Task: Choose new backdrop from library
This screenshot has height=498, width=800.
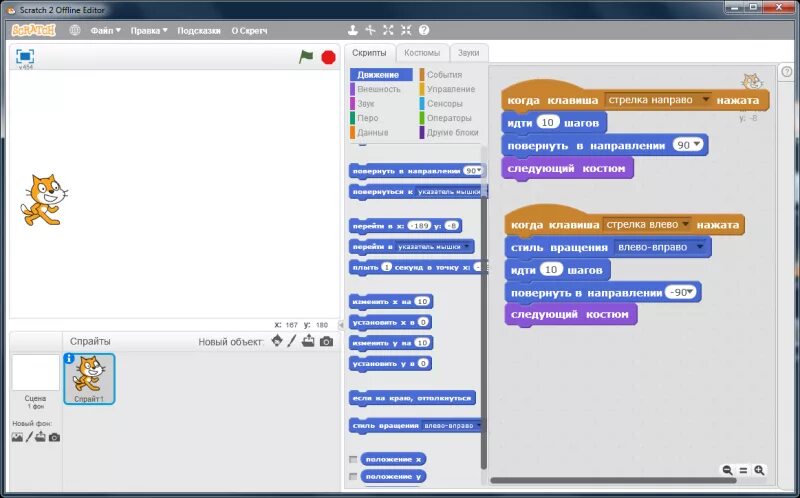Action: pos(17,437)
